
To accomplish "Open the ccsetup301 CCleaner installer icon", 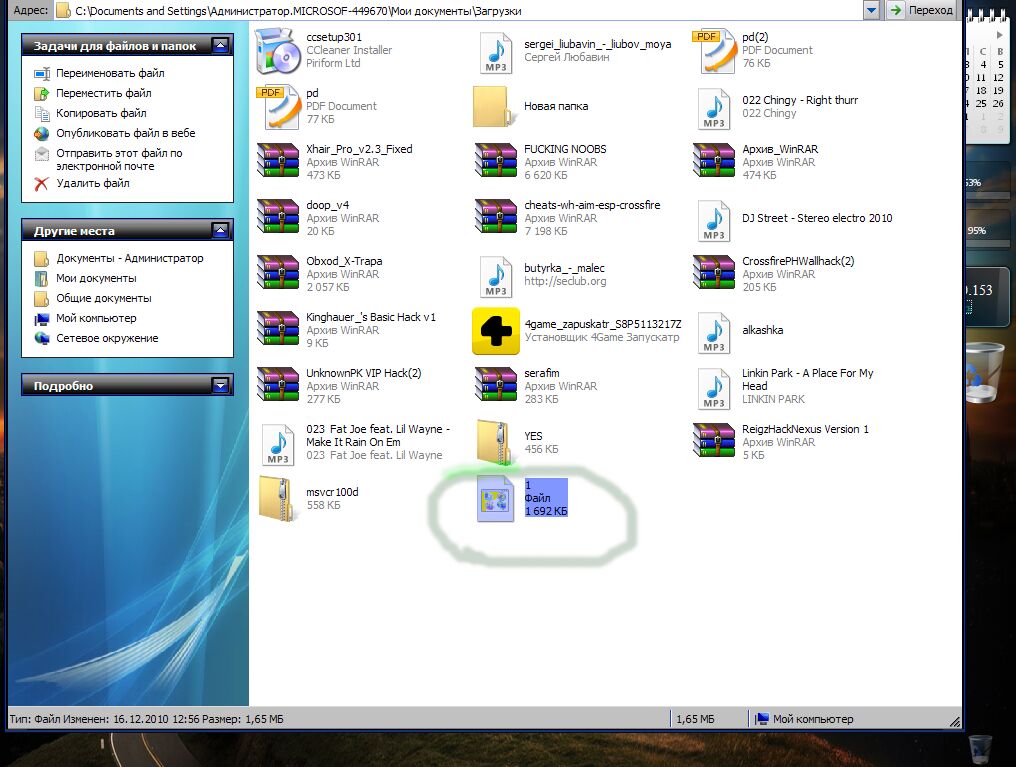I will (x=278, y=51).
